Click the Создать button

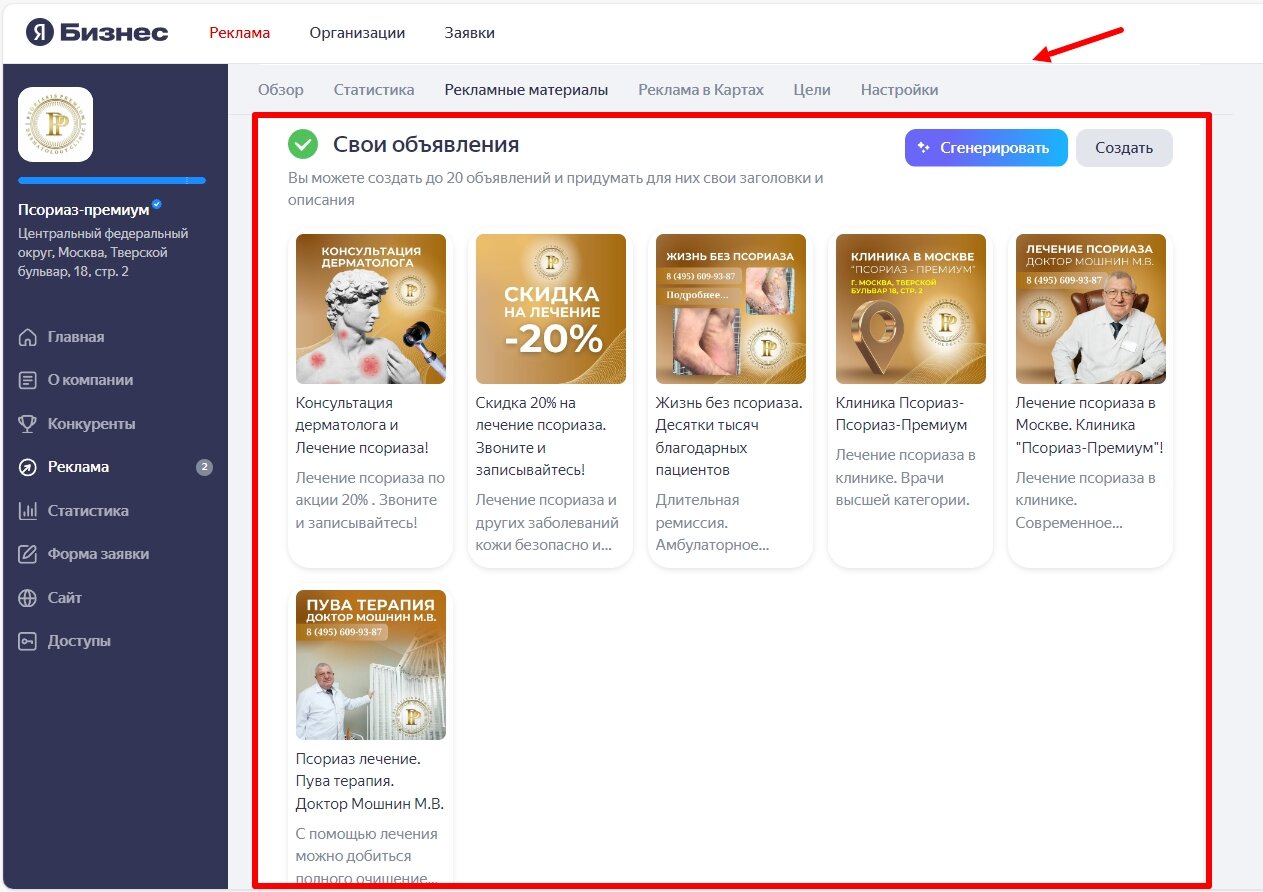(x=1124, y=148)
